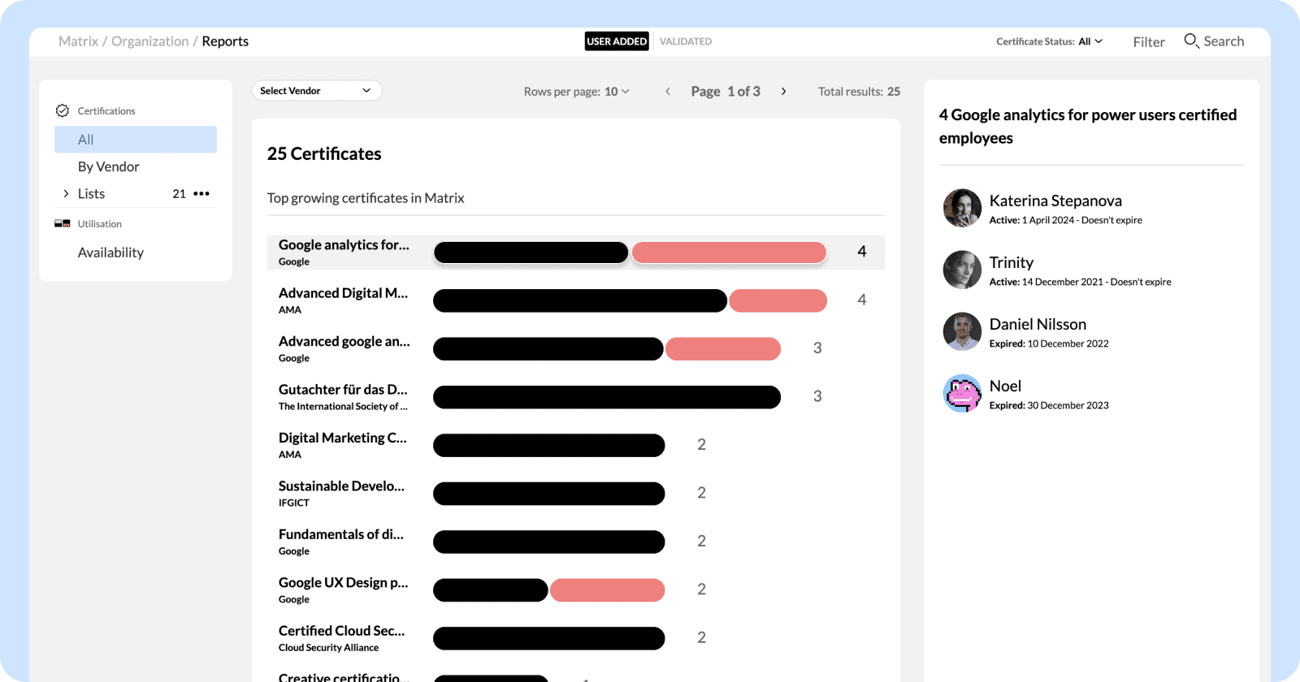The image size is (1300, 682).
Task: Click Expired: 10 December 2022 status
Action: coord(1049,344)
